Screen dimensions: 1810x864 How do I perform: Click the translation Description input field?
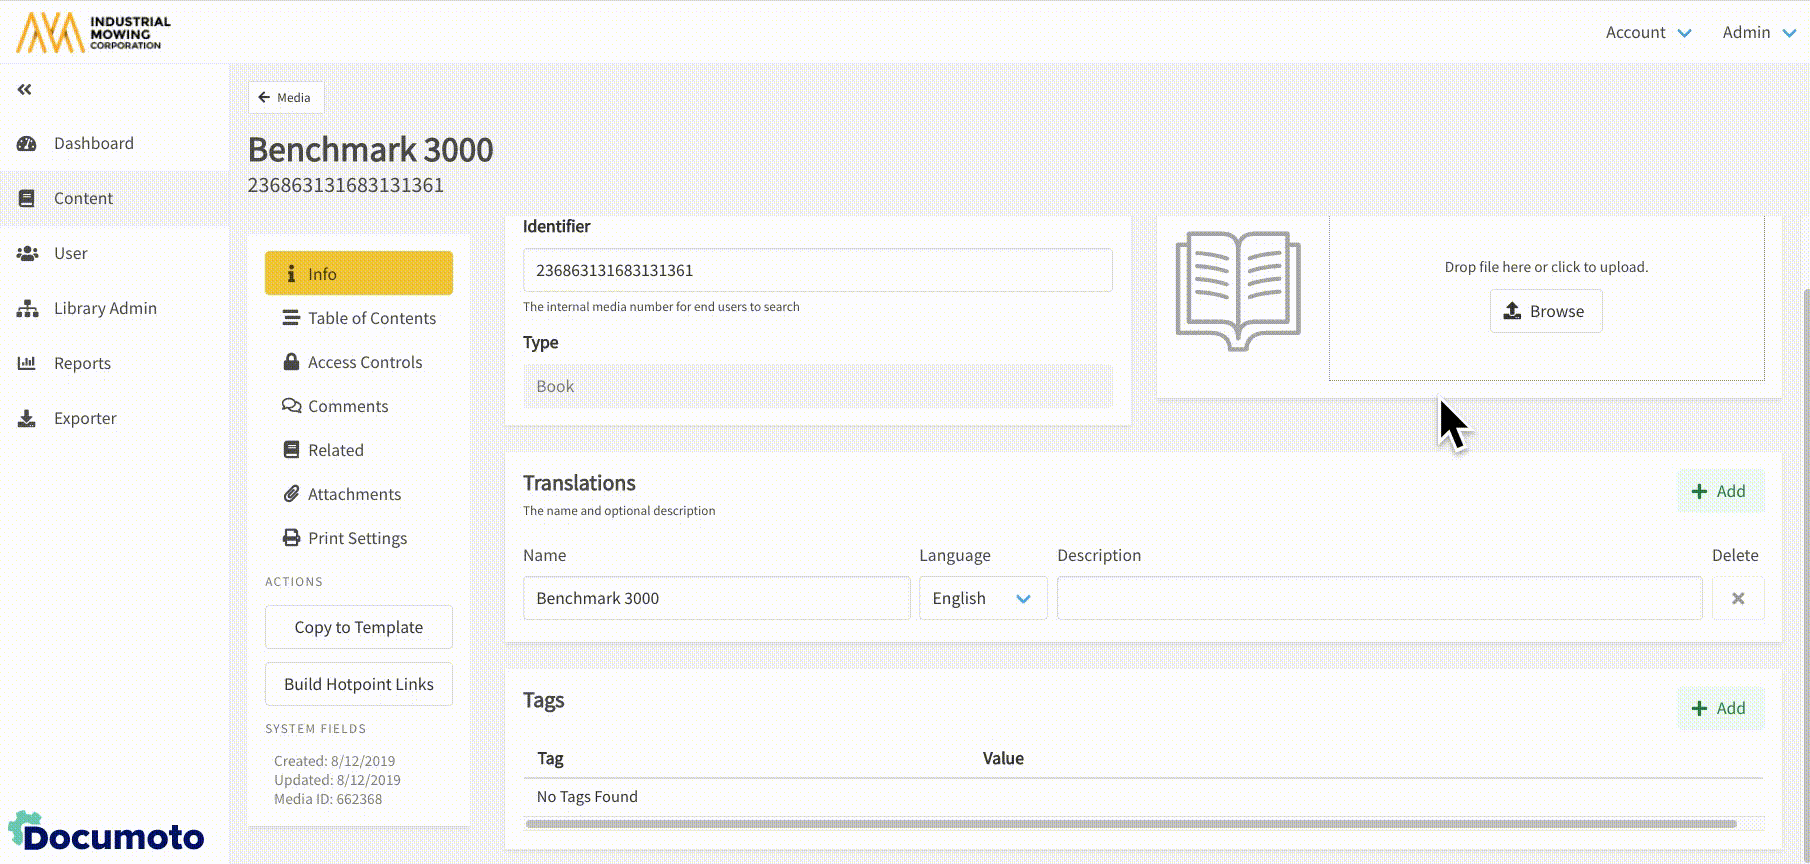tap(1378, 598)
